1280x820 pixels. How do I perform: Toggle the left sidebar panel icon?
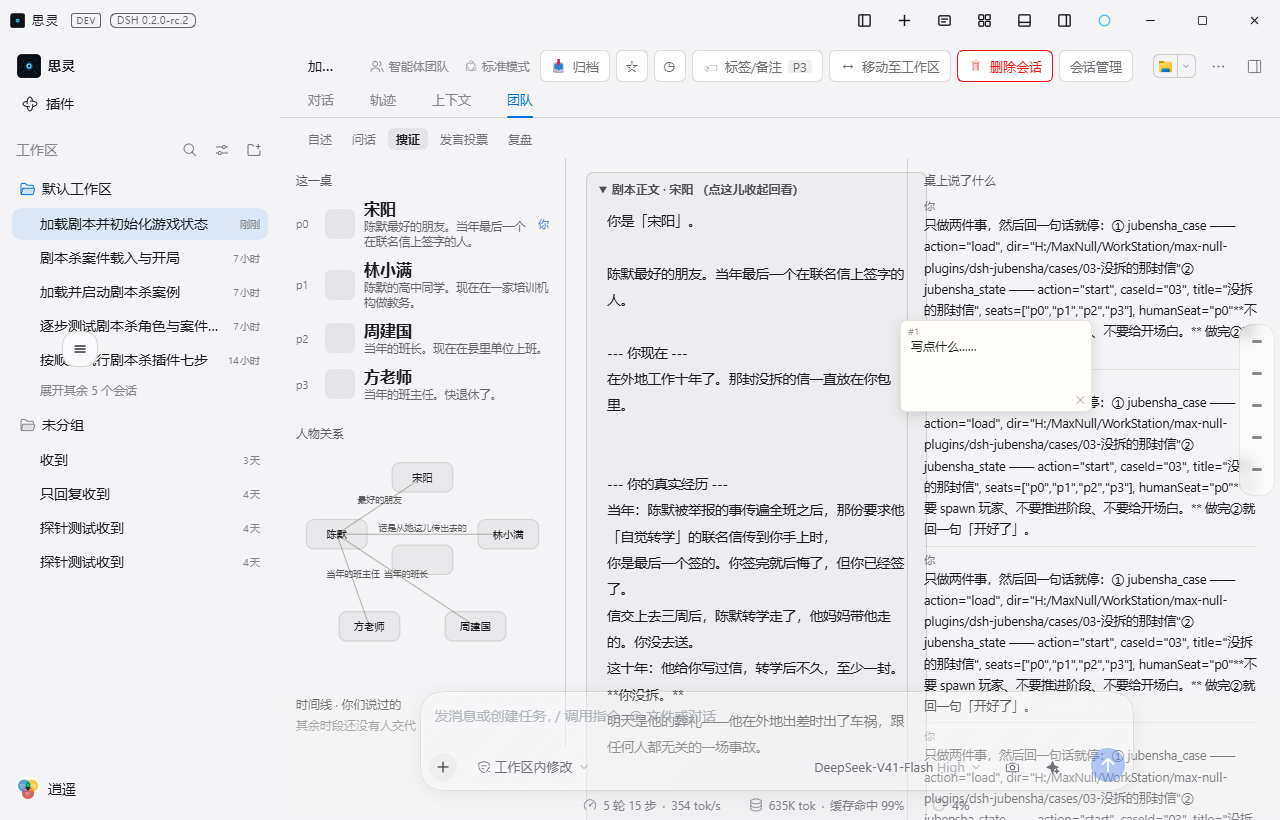[x=865, y=20]
